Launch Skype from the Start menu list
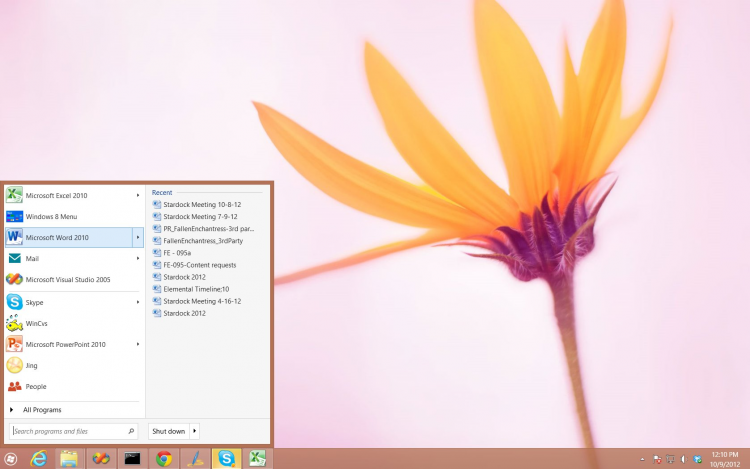The image size is (750, 469). (x=35, y=302)
